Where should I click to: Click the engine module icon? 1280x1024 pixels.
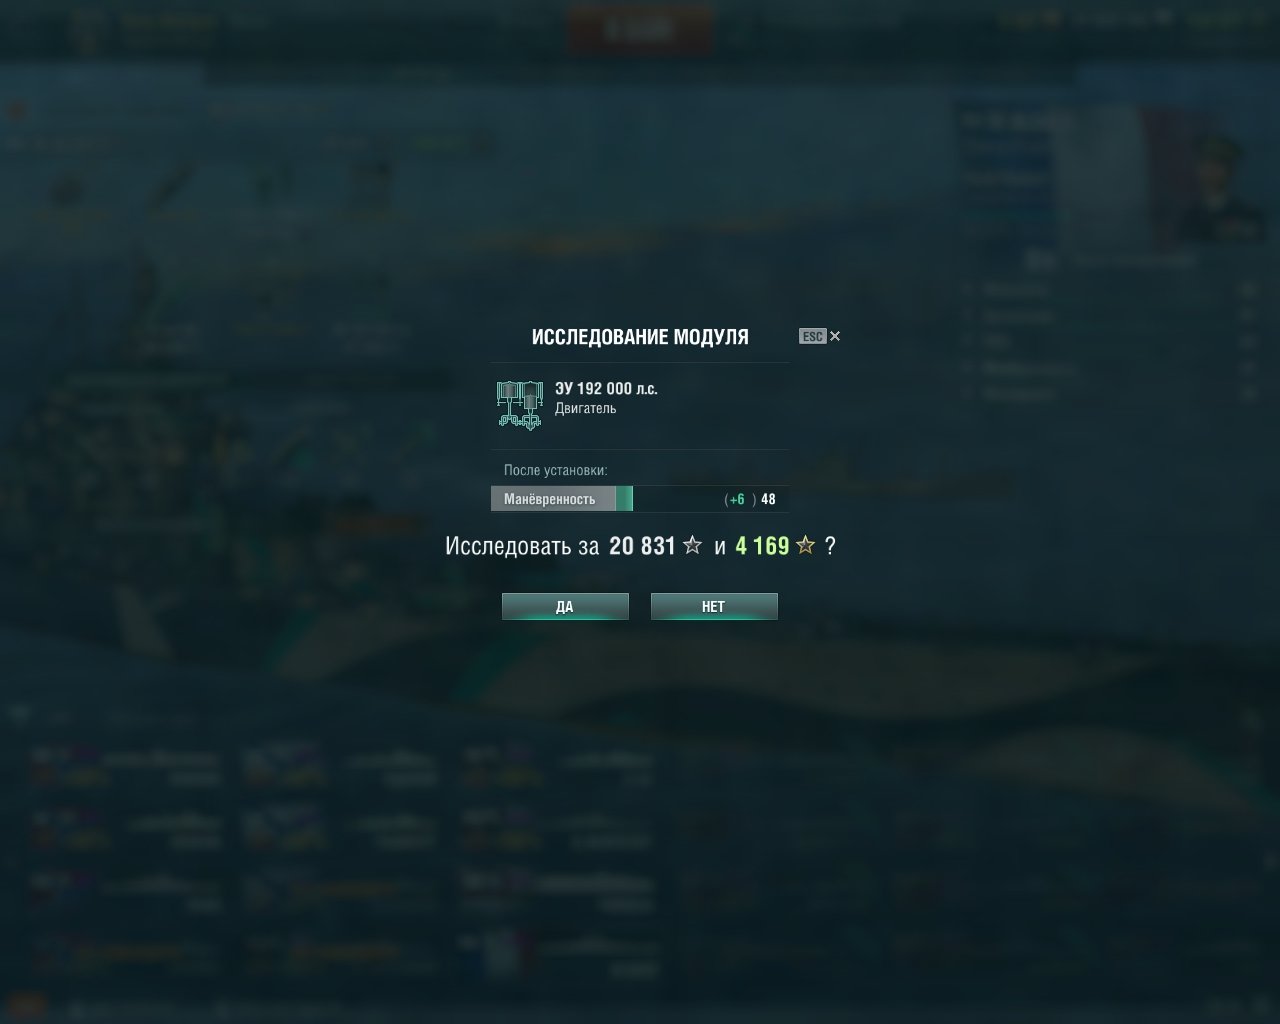(x=519, y=404)
